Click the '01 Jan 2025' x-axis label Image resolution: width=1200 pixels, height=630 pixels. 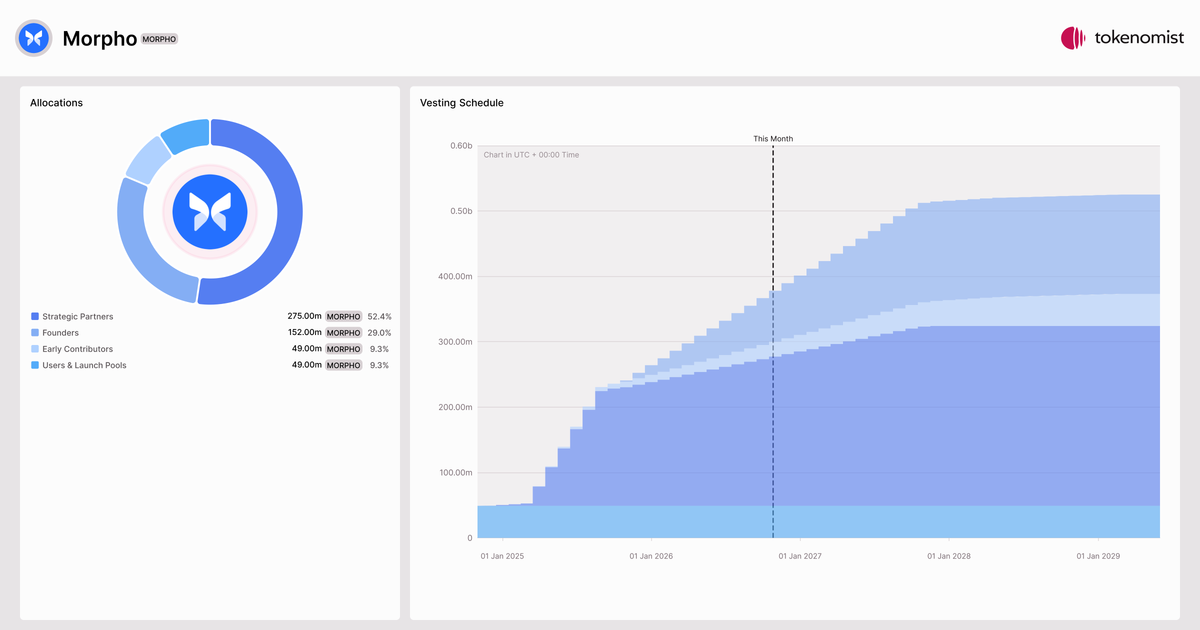pos(502,556)
